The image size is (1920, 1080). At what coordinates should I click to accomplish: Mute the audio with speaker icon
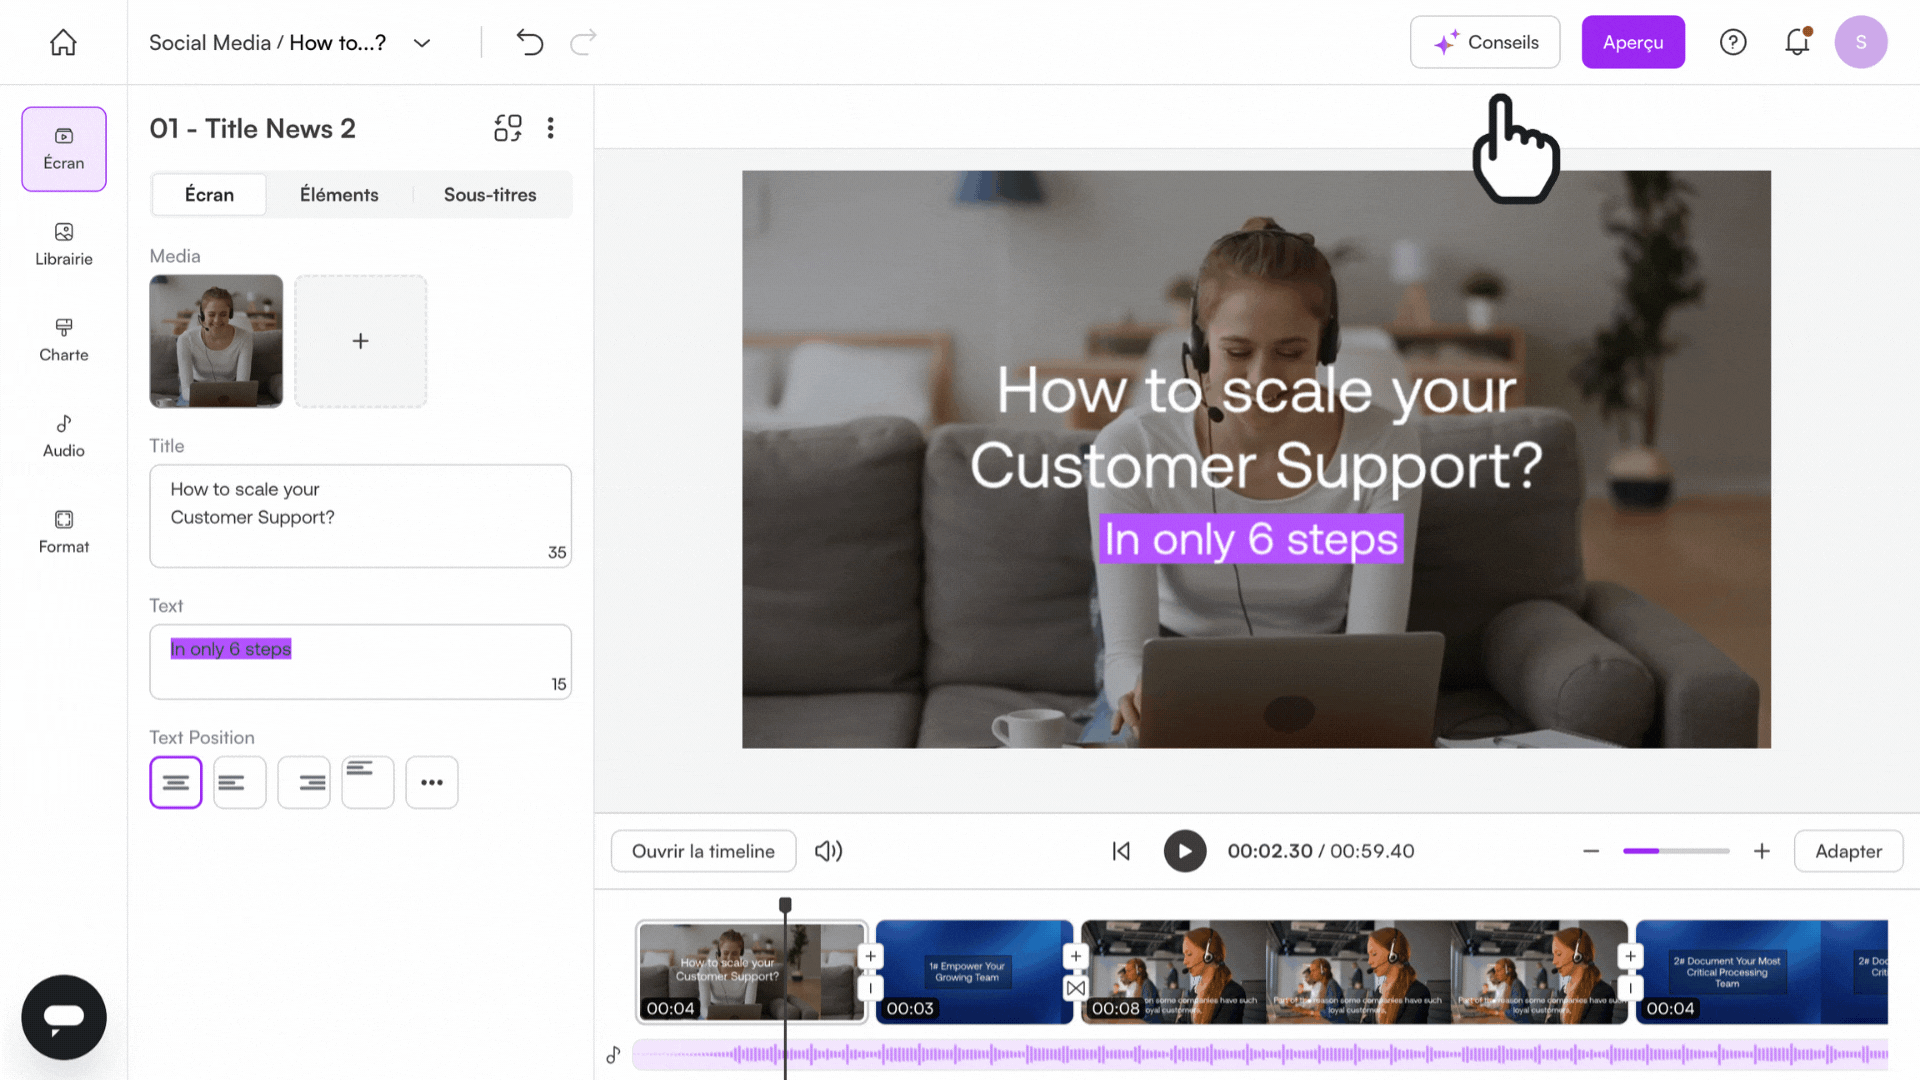click(x=829, y=851)
